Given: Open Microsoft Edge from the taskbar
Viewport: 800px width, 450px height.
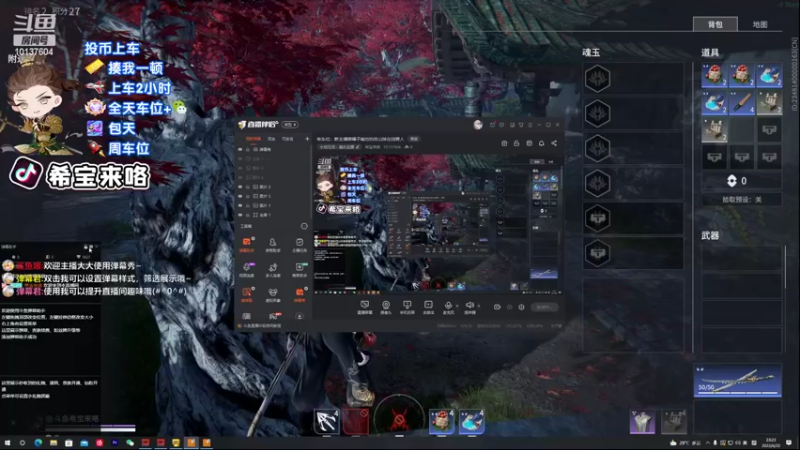Looking at the screenshot, I should point(38,443).
